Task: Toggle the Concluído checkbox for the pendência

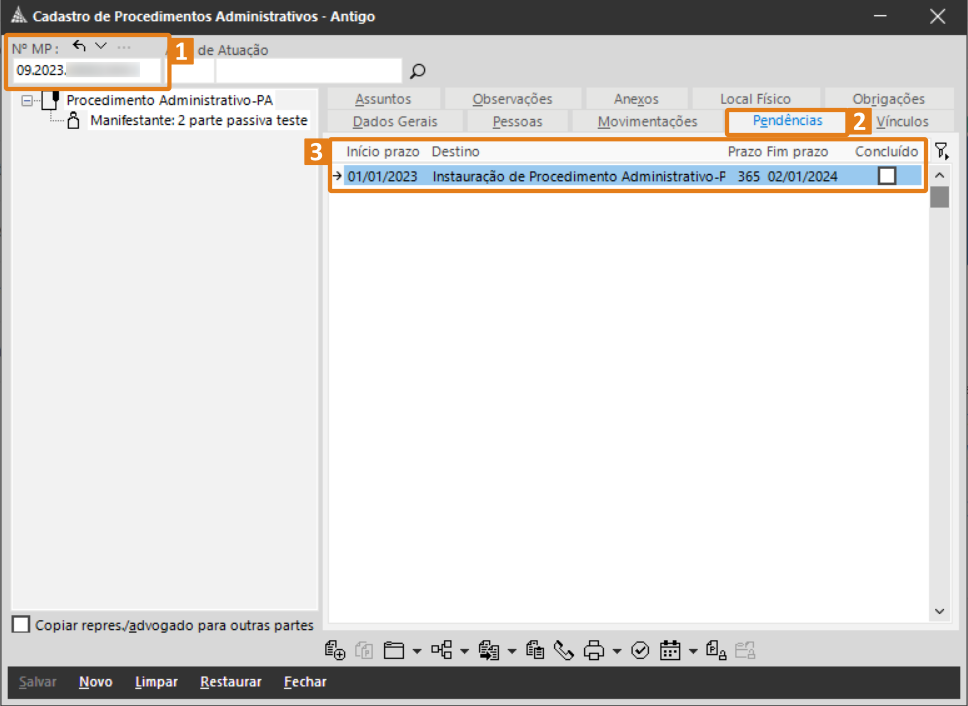Action: pyautogui.click(x=887, y=176)
